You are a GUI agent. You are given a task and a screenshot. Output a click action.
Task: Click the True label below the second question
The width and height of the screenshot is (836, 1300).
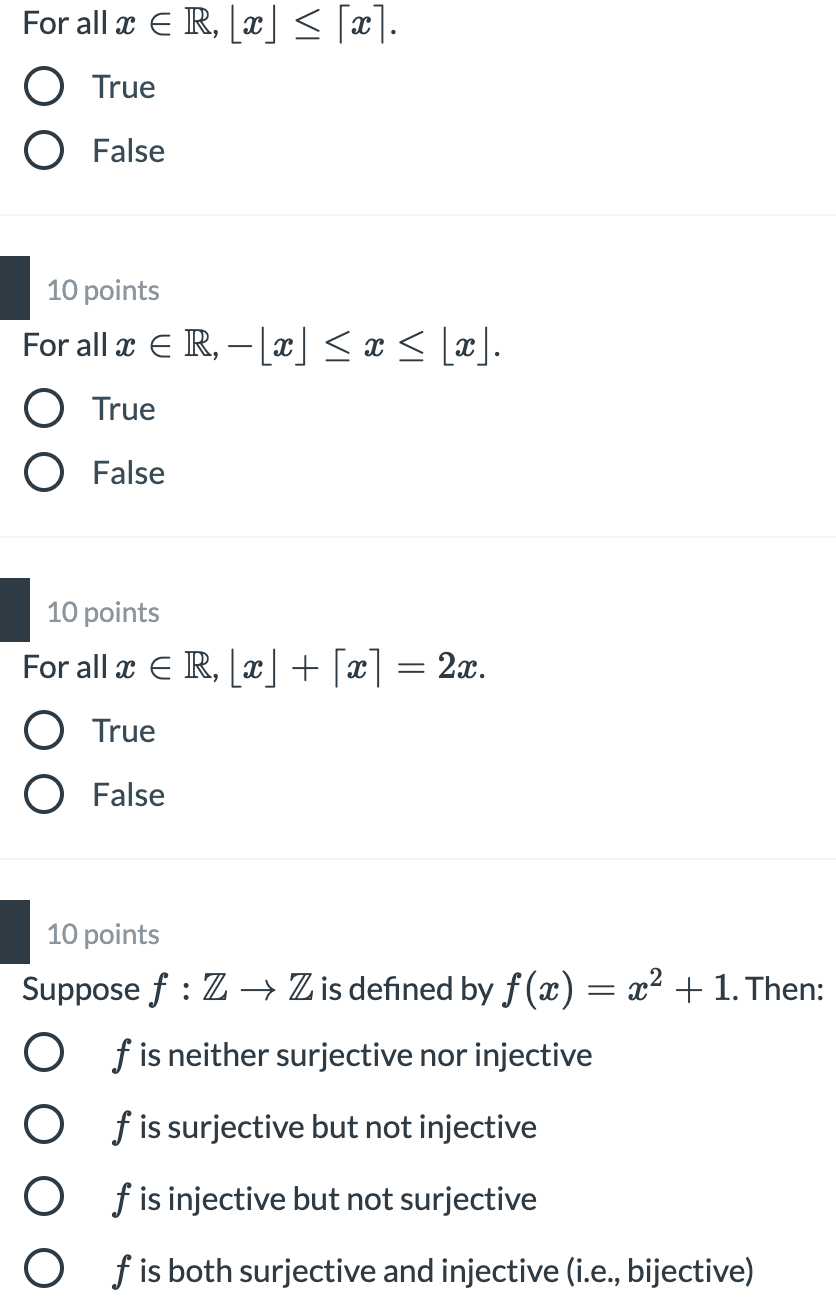122,408
